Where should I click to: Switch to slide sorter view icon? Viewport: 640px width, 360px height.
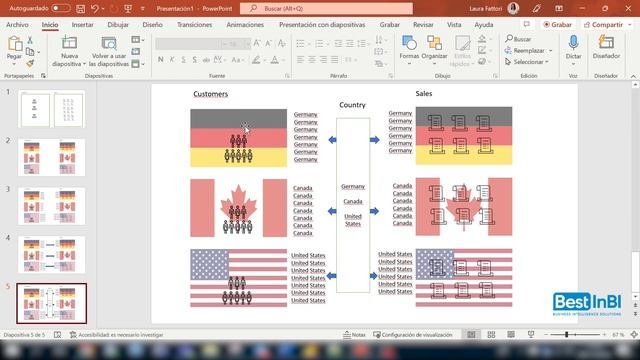coord(491,335)
